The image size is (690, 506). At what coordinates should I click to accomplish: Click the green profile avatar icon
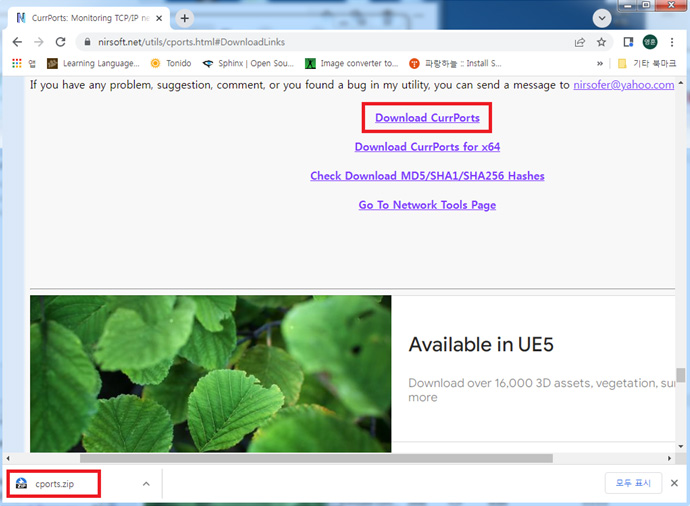[650, 42]
